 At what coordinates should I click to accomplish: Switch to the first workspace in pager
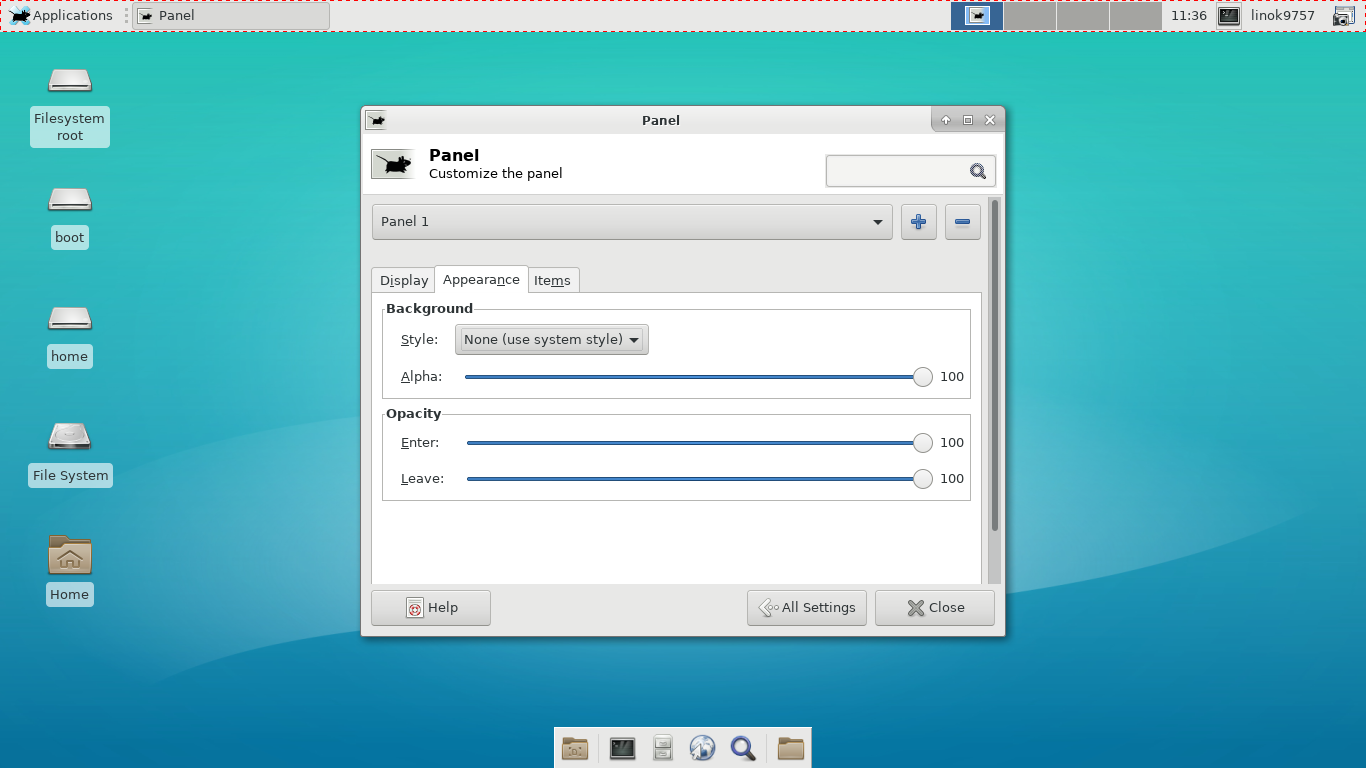pos(977,15)
